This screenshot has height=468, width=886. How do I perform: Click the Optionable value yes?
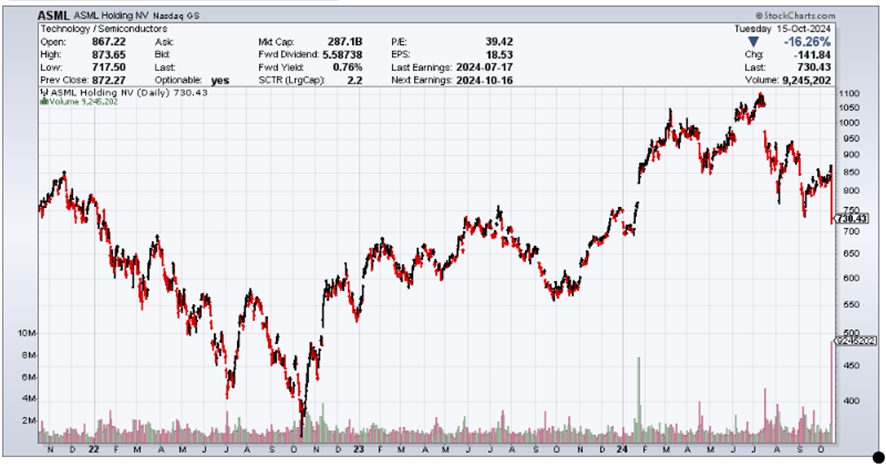220,80
